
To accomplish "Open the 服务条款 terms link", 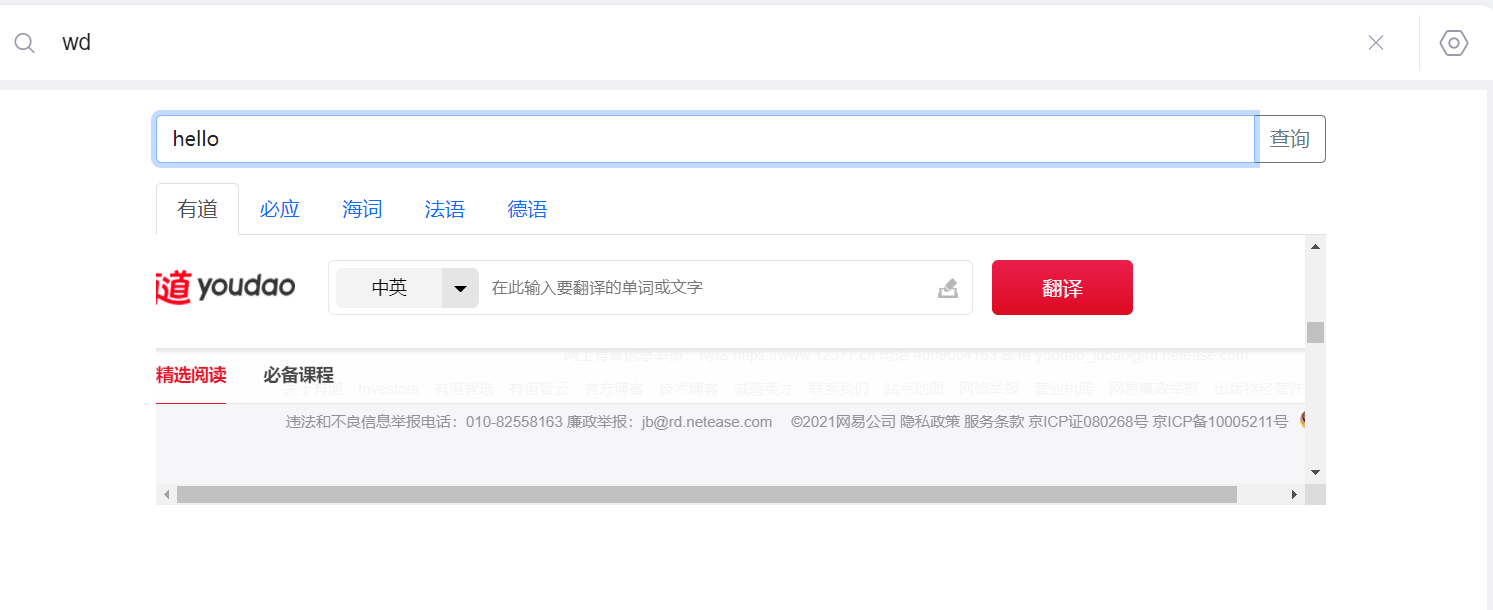I will pyautogui.click(x=994, y=422).
